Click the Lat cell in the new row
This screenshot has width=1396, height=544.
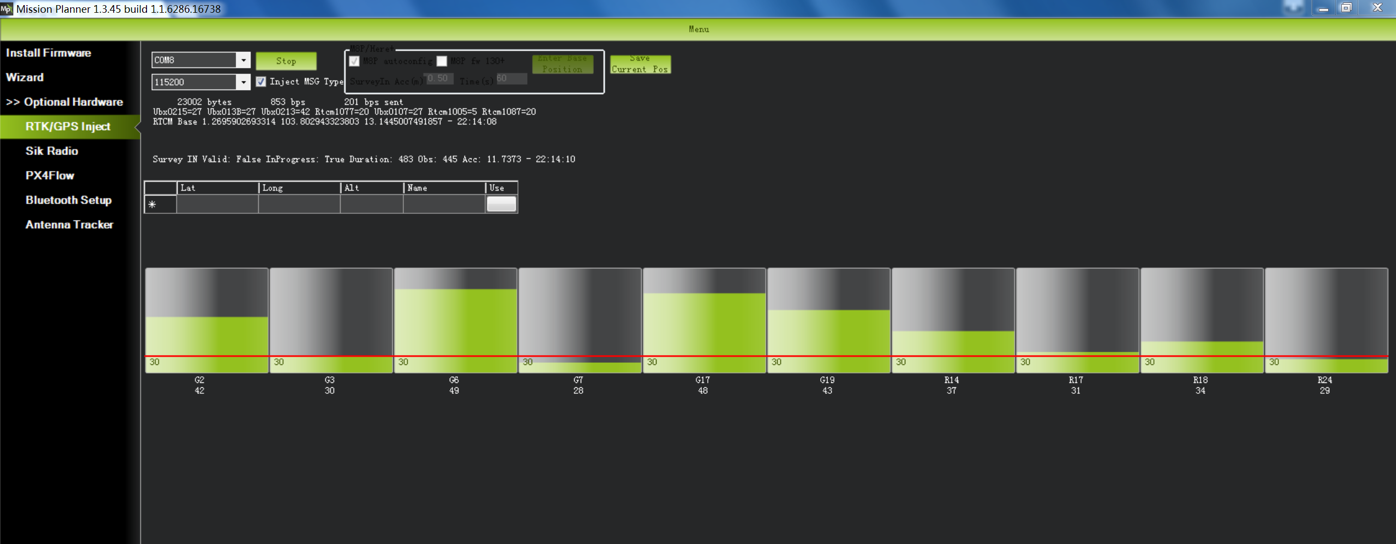217,204
